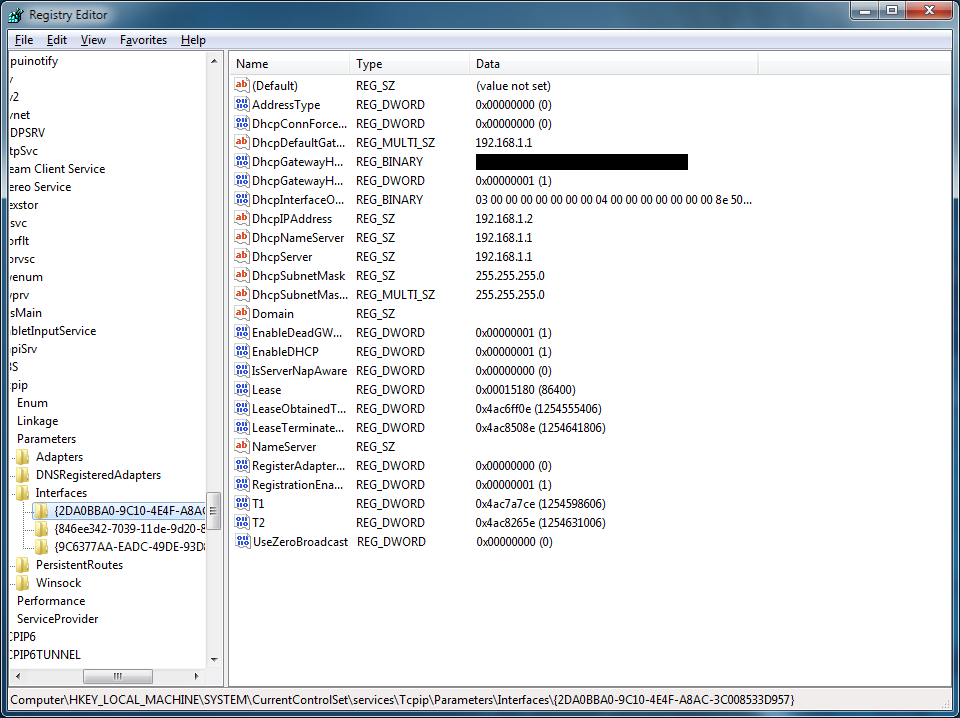Viewport: 960px width, 718px height.
Task: Open the Help menu
Action: 193,40
